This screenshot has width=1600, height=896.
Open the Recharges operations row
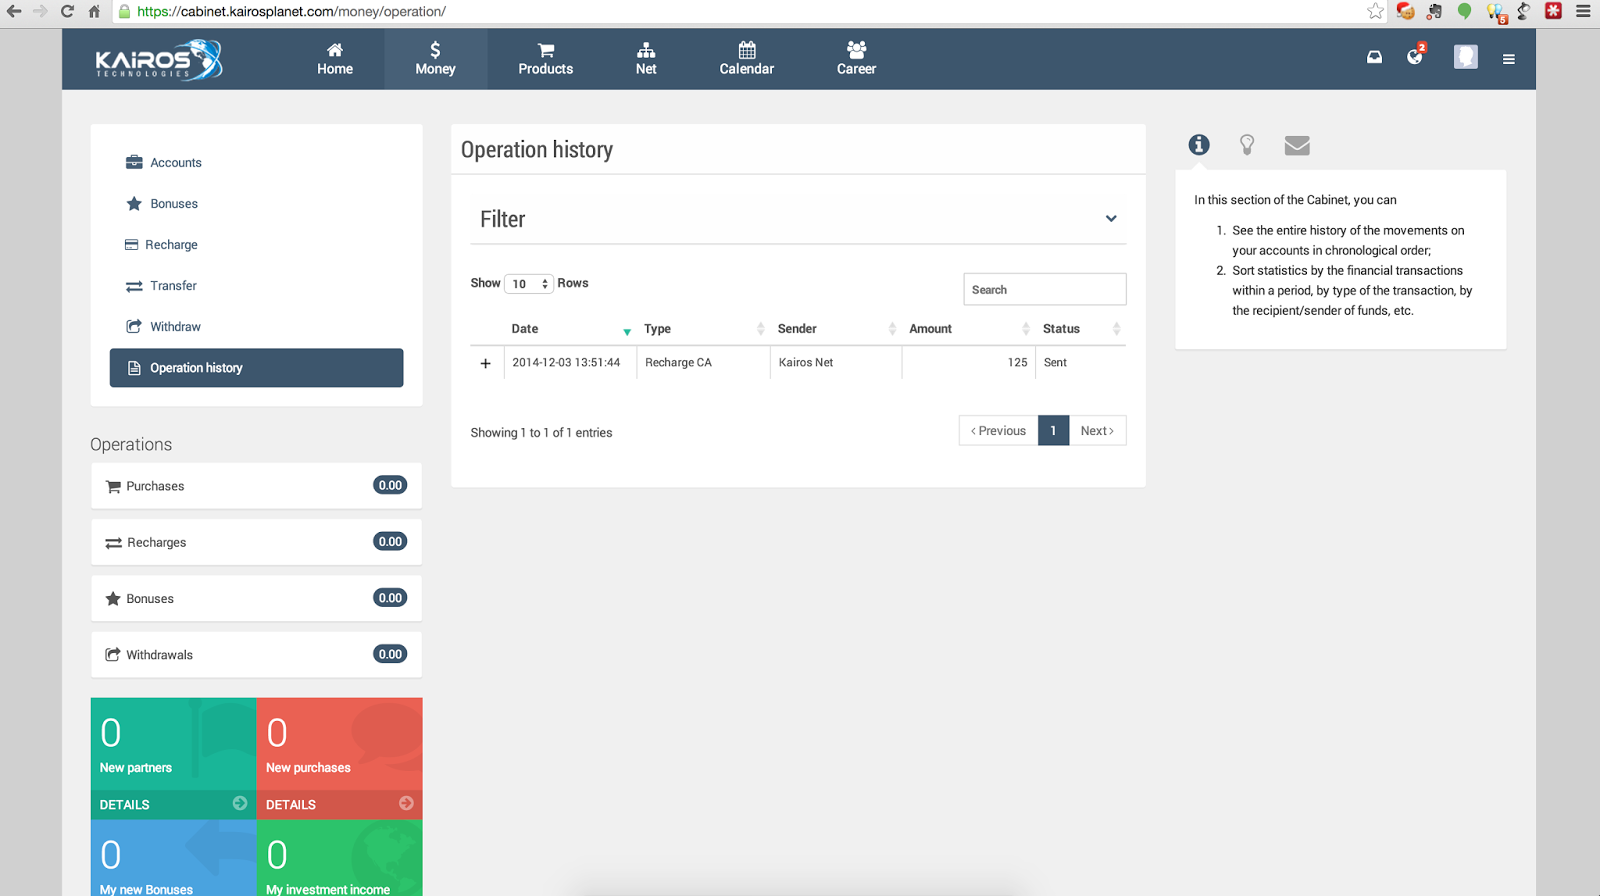[256, 541]
